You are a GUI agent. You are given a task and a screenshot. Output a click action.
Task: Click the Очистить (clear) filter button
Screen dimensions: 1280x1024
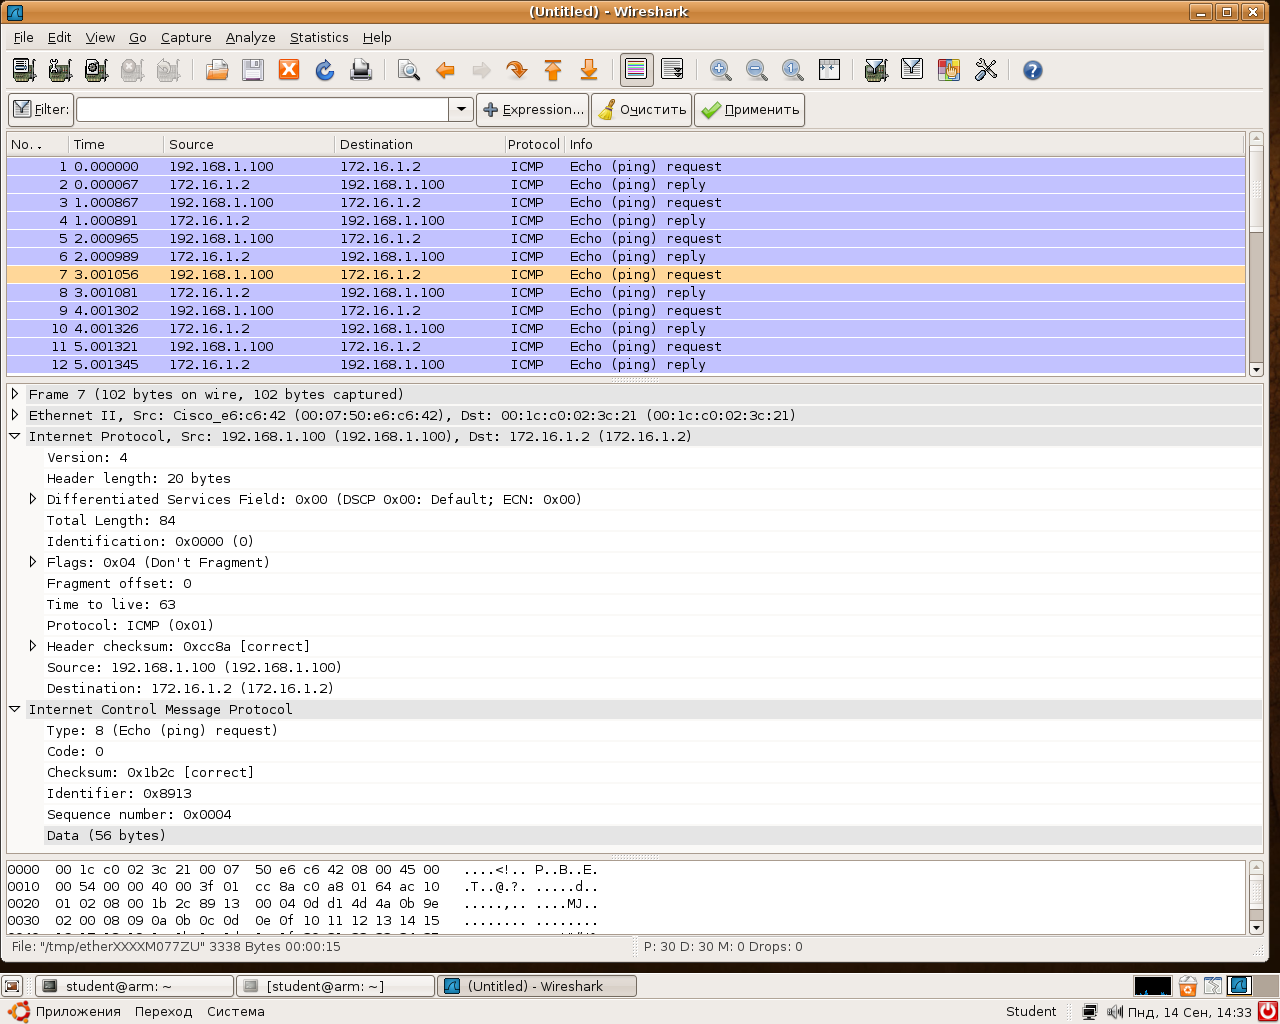[x=642, y=110]
